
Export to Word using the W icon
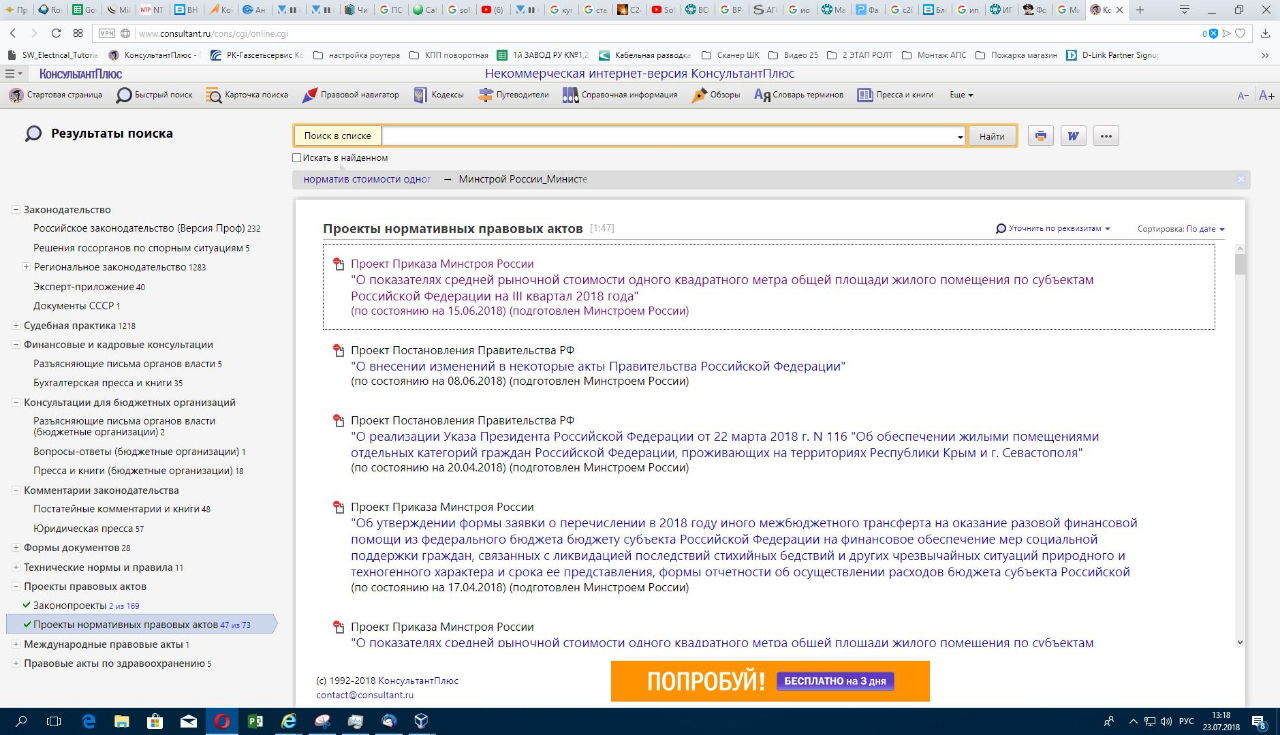tap(1073, 136)
